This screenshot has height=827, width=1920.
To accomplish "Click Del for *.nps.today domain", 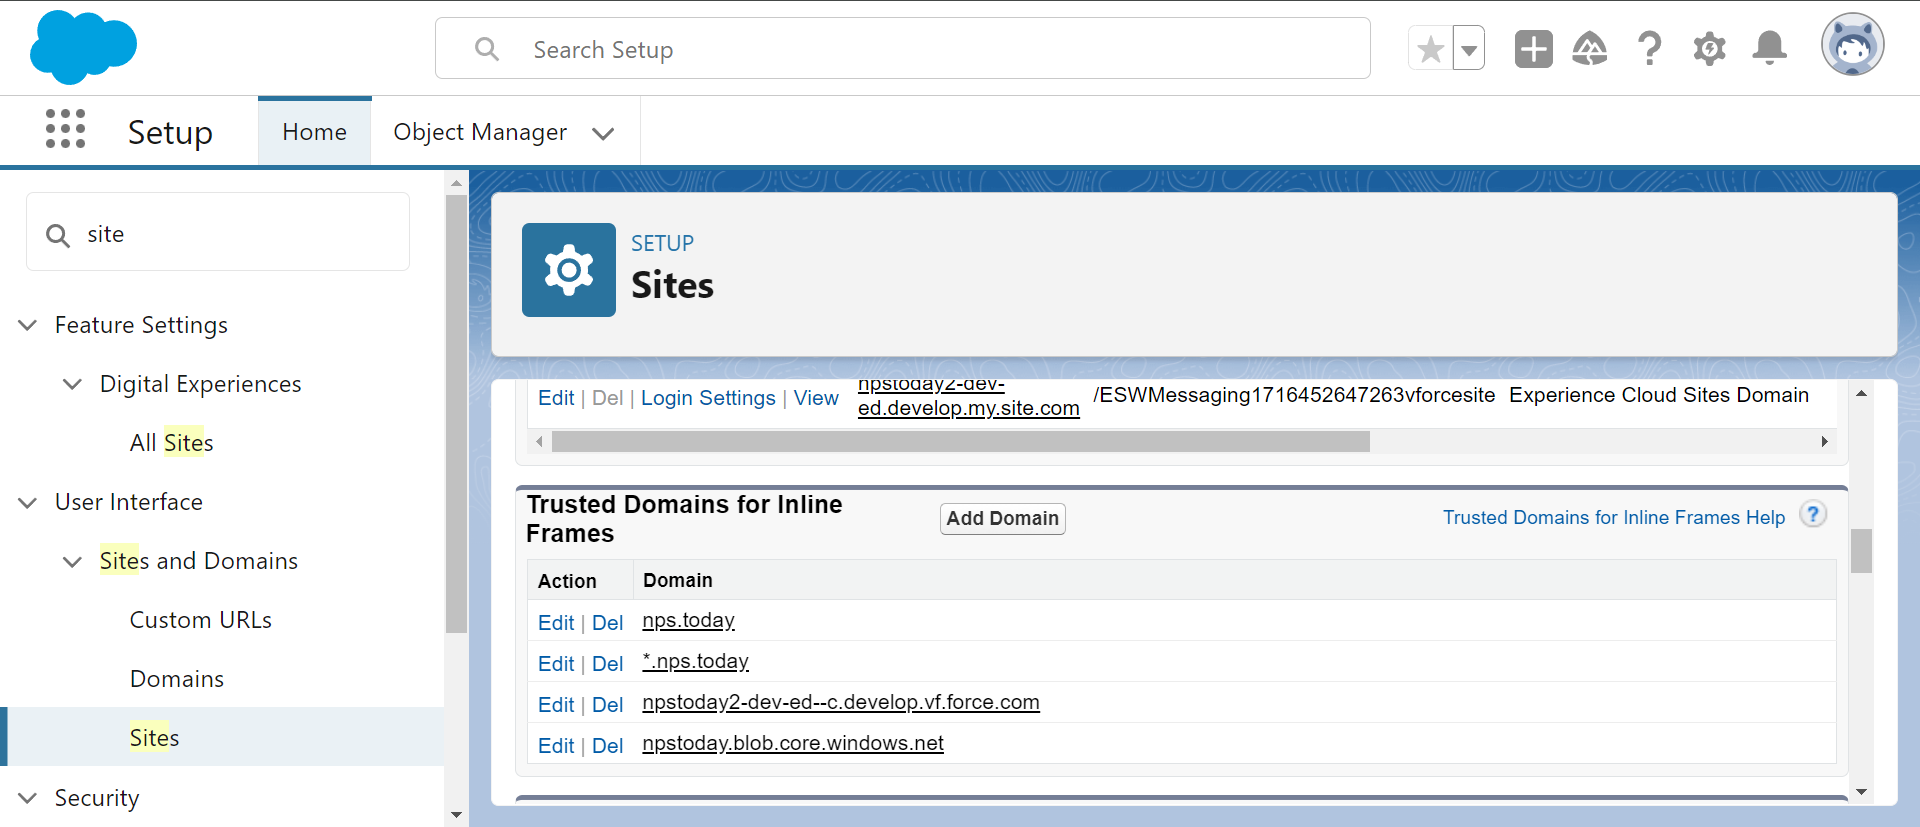I will pos(608,664).
